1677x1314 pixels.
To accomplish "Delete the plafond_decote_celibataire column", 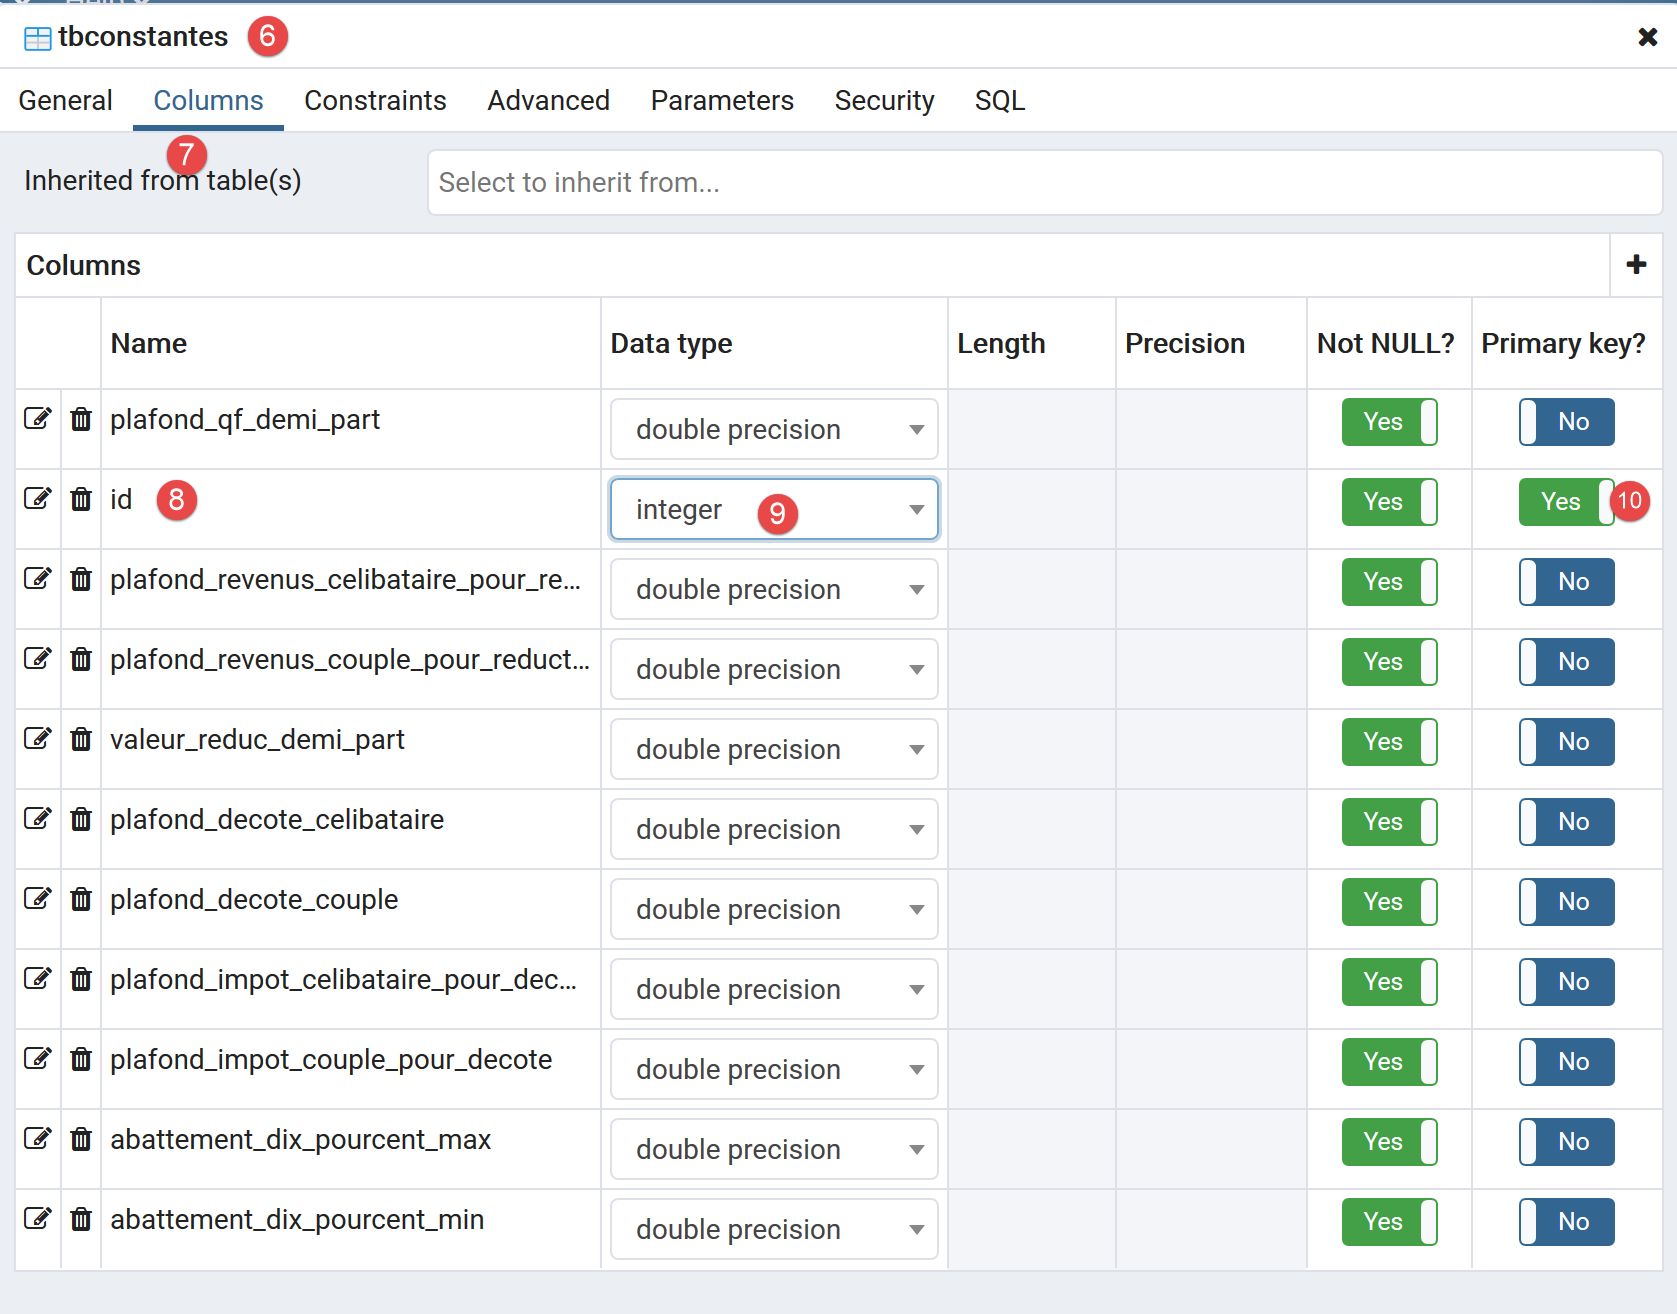I will [81, 819].
